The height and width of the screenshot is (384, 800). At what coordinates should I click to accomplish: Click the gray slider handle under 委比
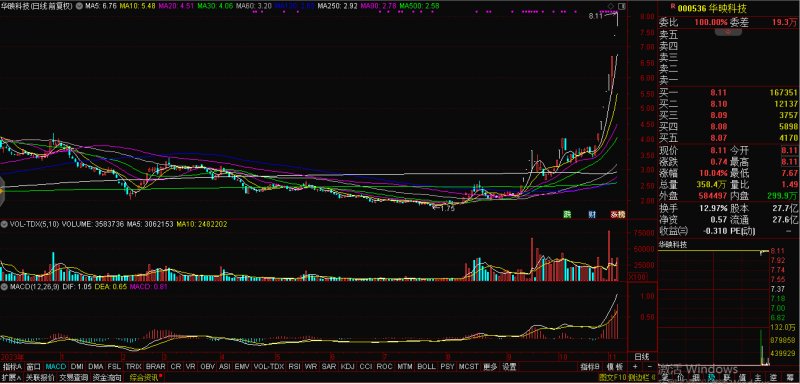(x=728, y=32)
